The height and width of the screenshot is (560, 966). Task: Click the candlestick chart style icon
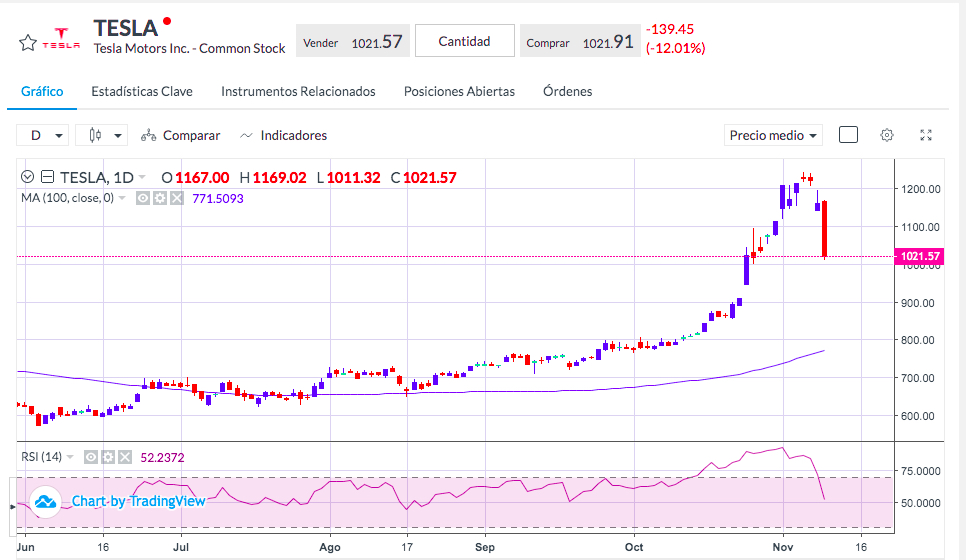click(x=95, y=135)
